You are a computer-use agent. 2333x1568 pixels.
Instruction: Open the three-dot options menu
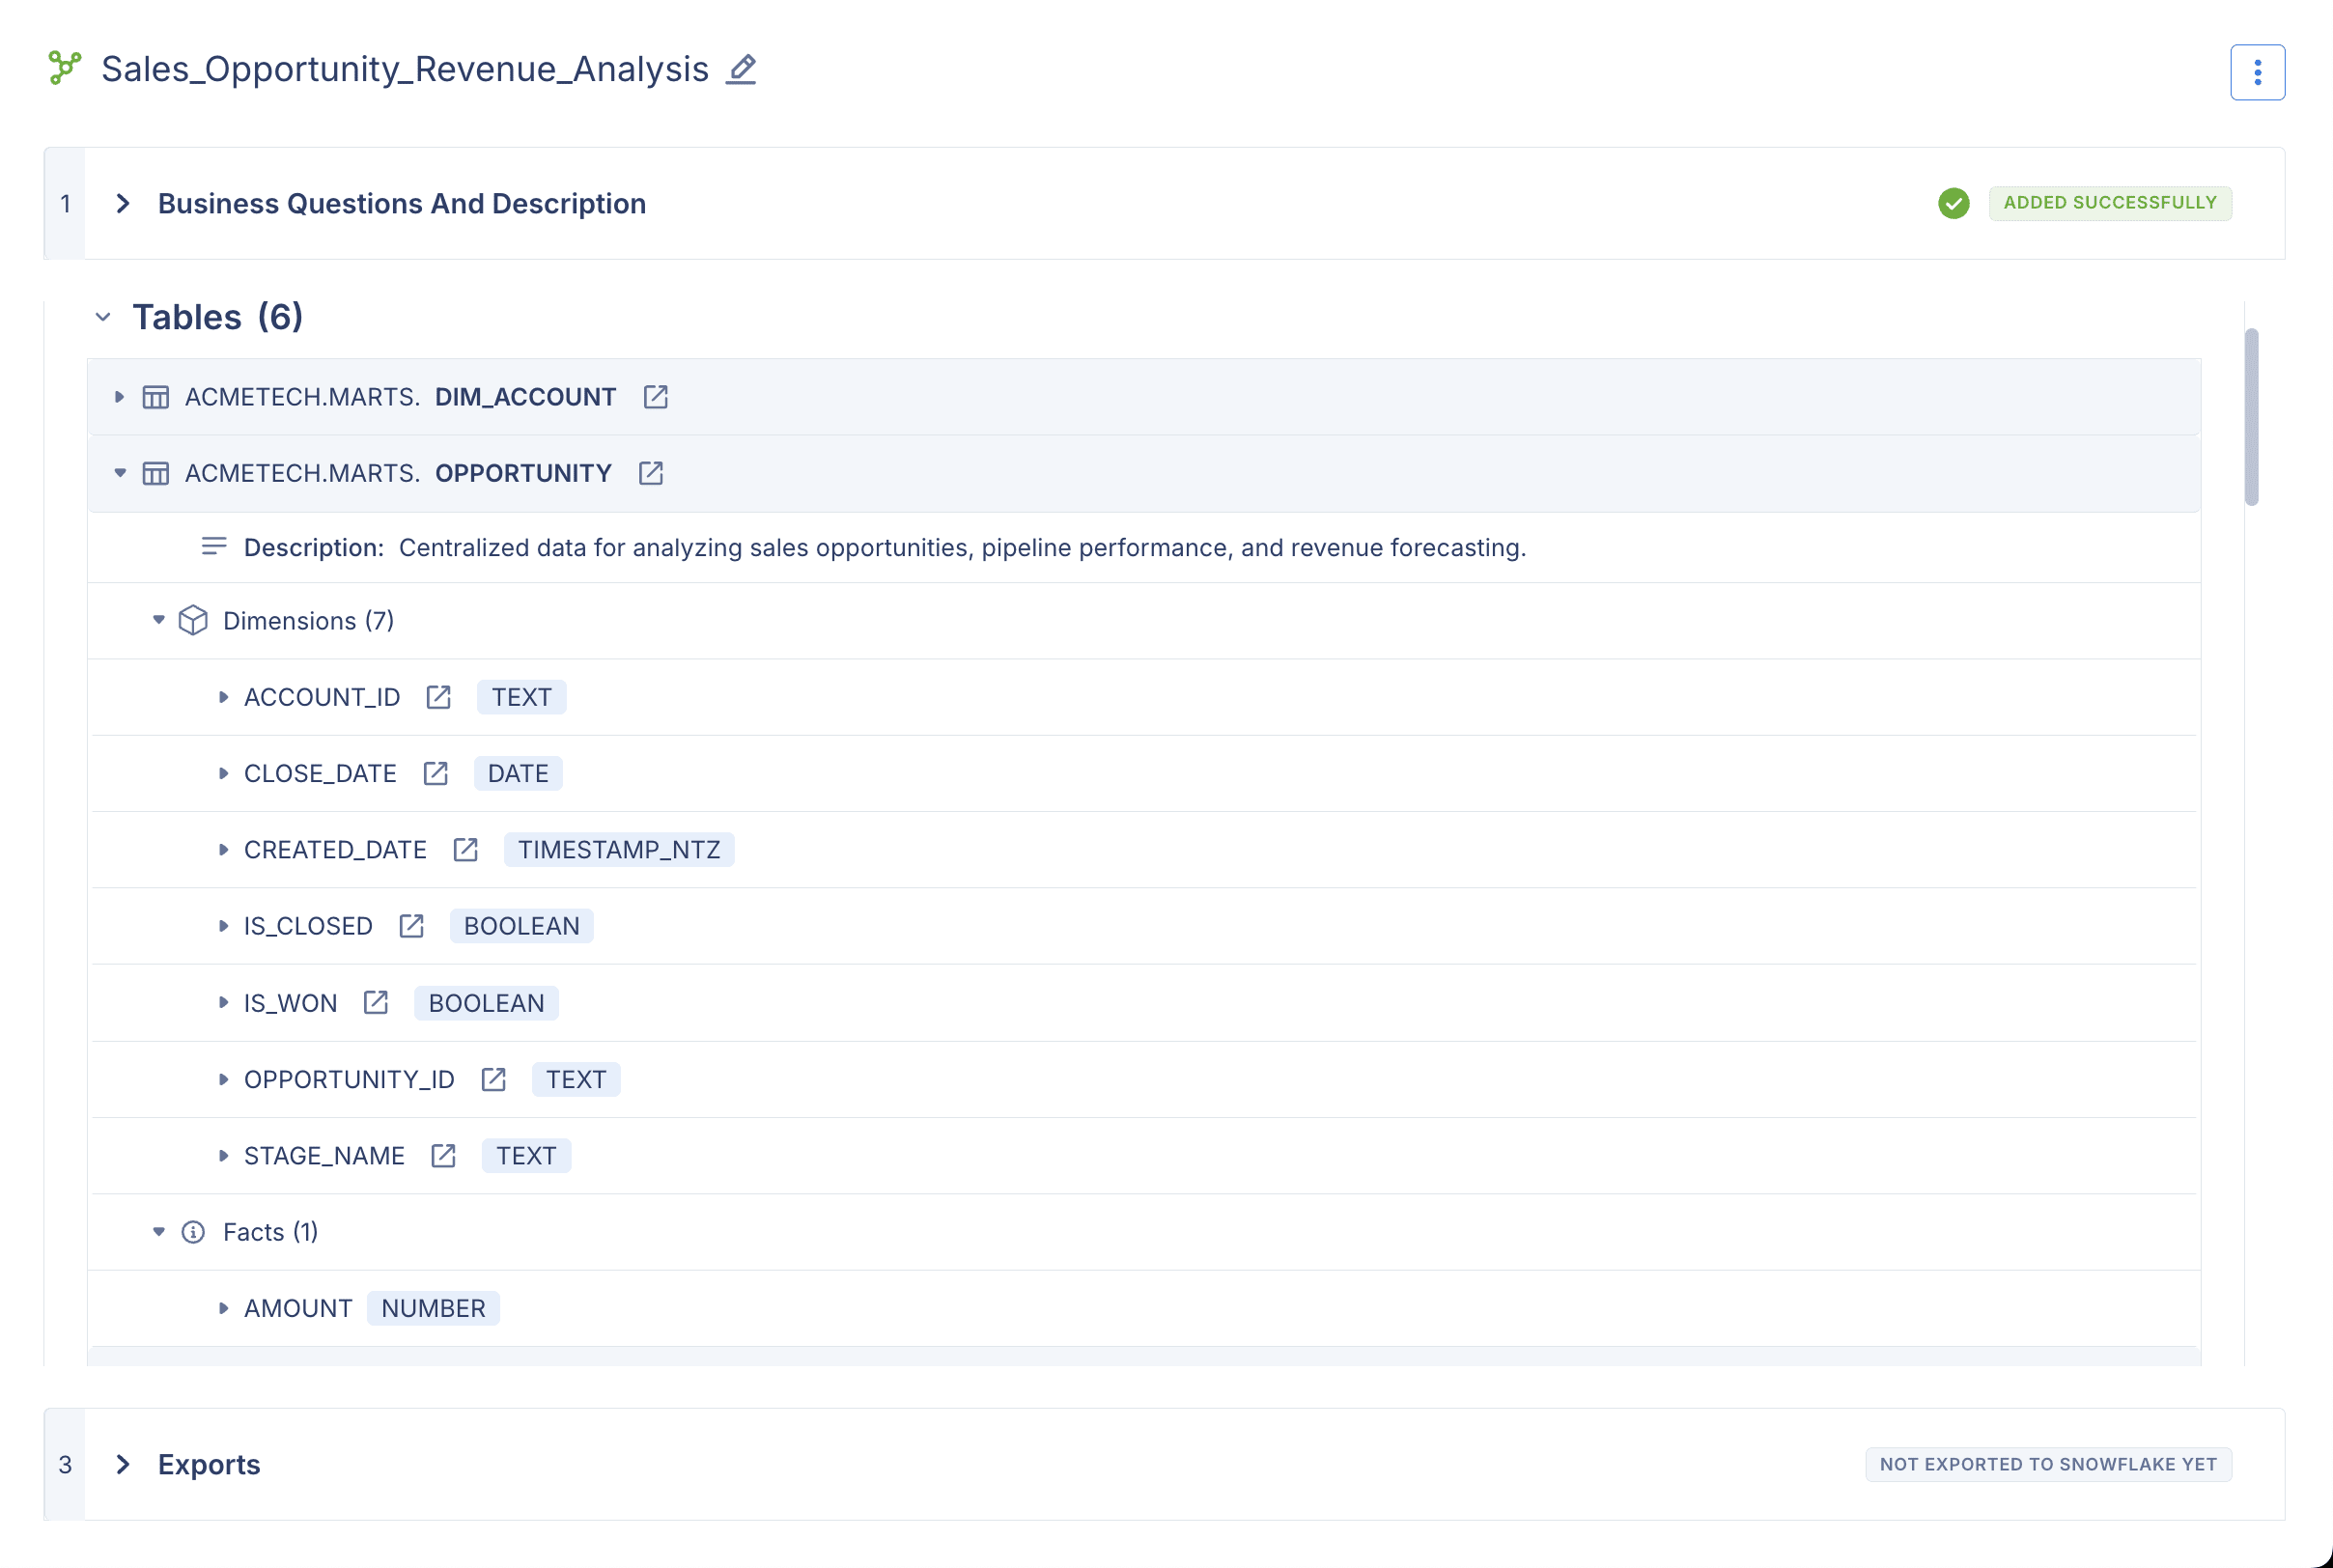tap(2256, 72)
